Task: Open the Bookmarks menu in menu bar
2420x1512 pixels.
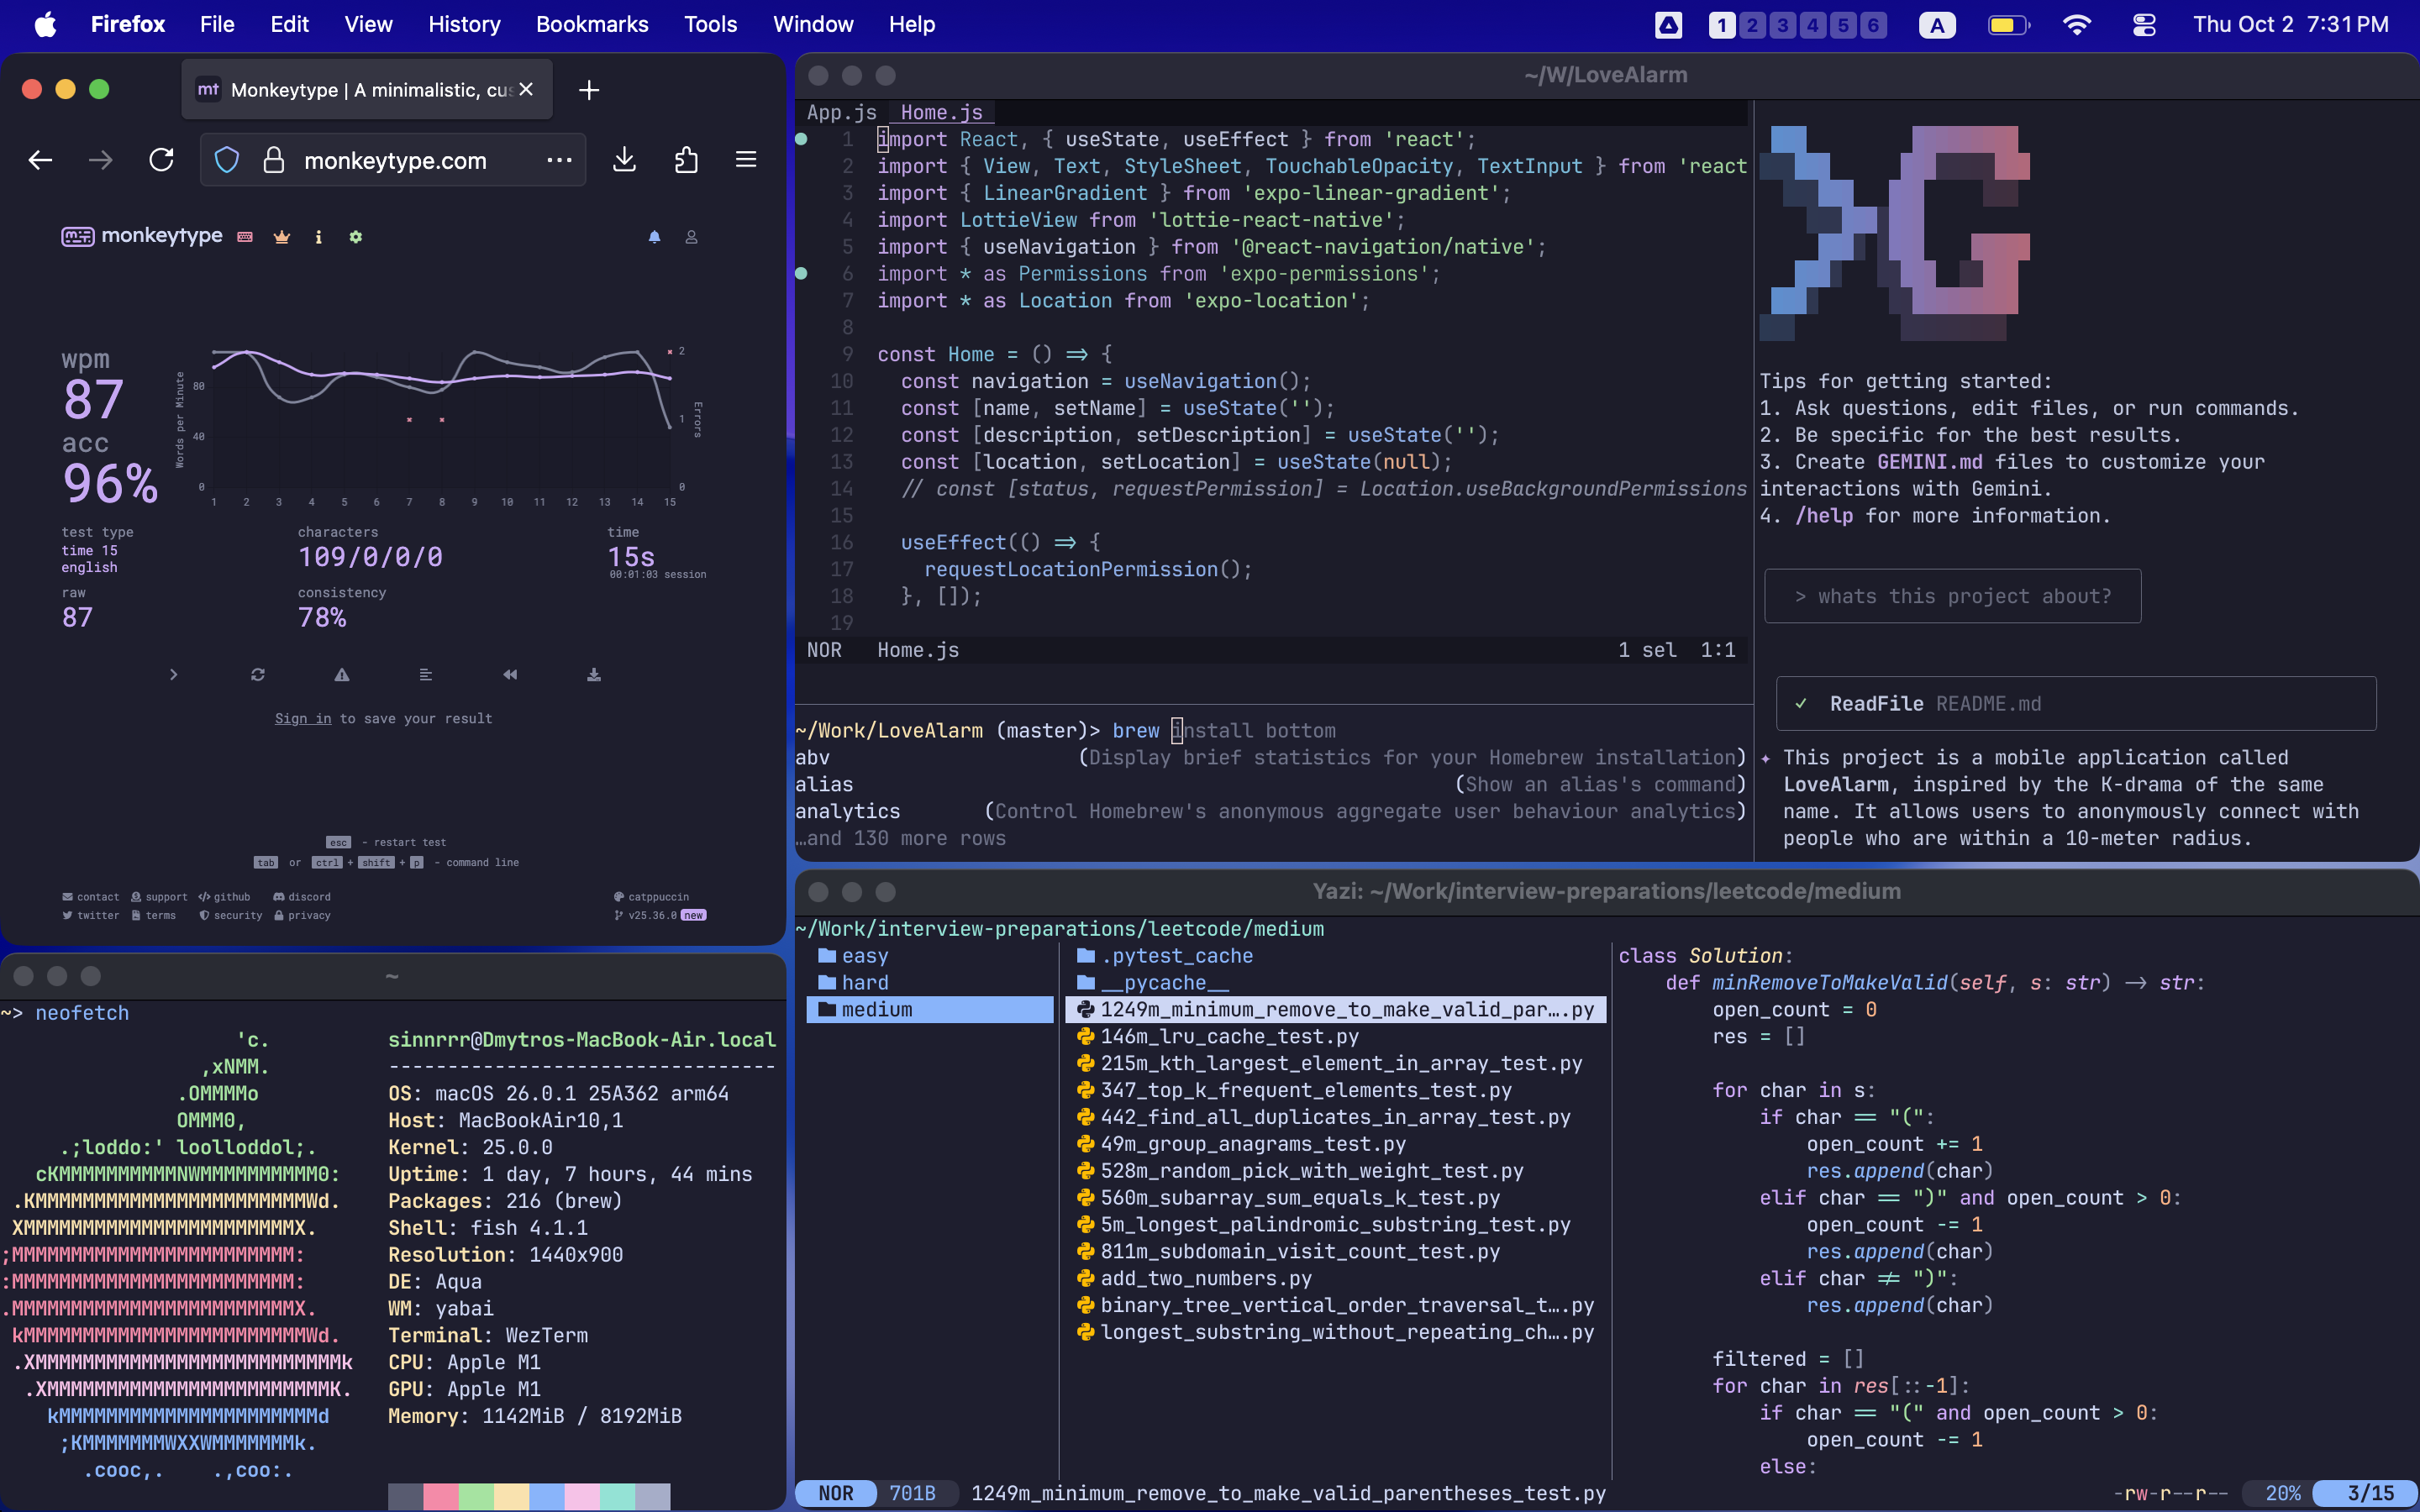Action: click(592, 25)
